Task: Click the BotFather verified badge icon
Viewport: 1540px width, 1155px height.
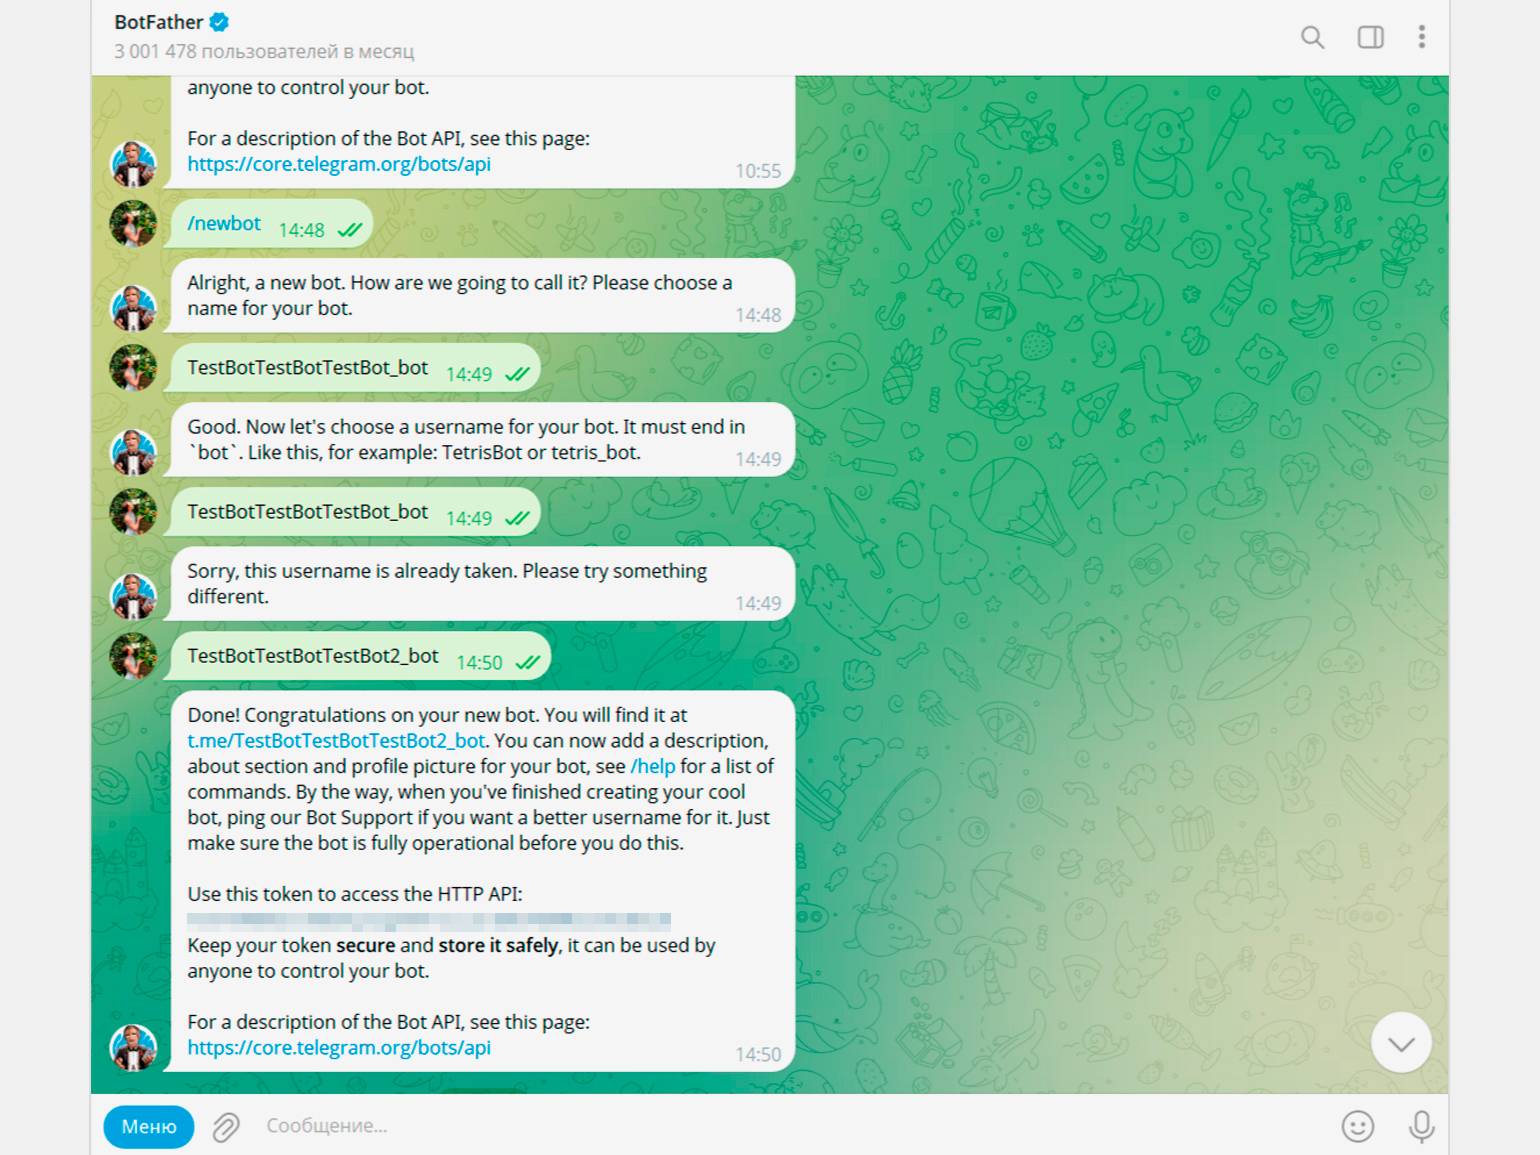Action: (219, 22)
